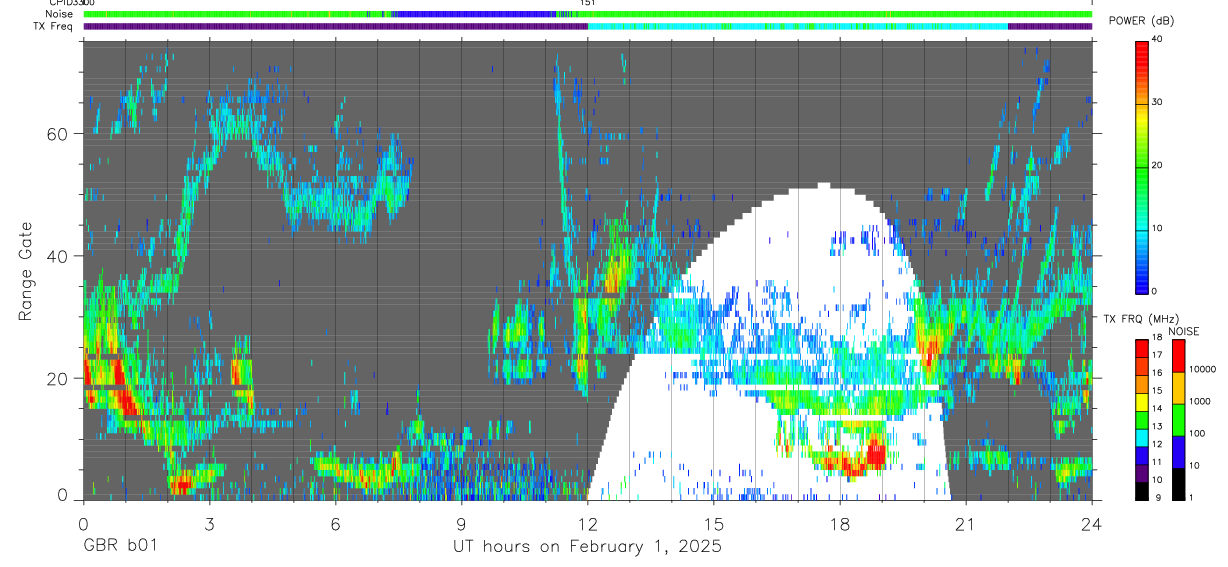Click the x-axis title 'UT hours on February 1, 2025'
The height and width of the screenshot is (567, 1228).
point(587,547)
